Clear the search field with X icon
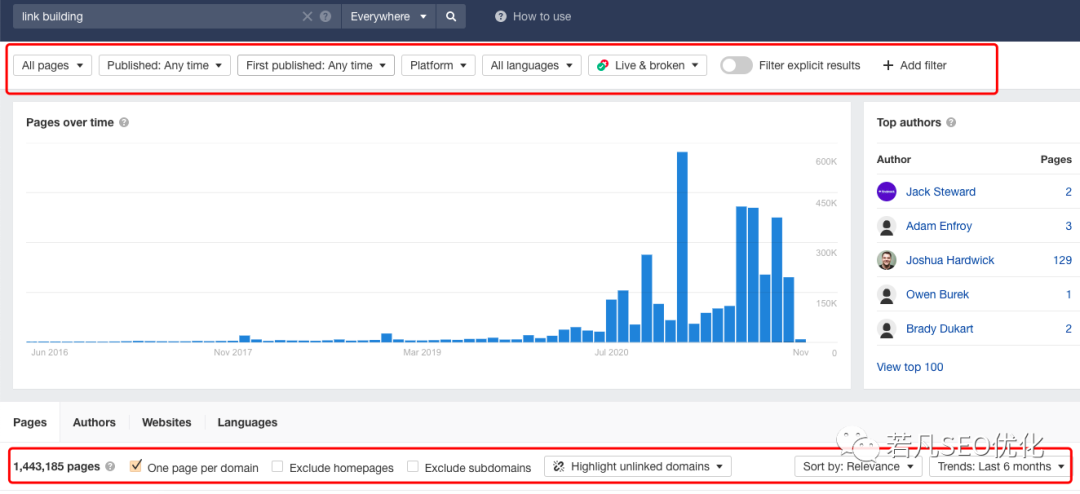The image size is (1080, 494). [308, 17]
